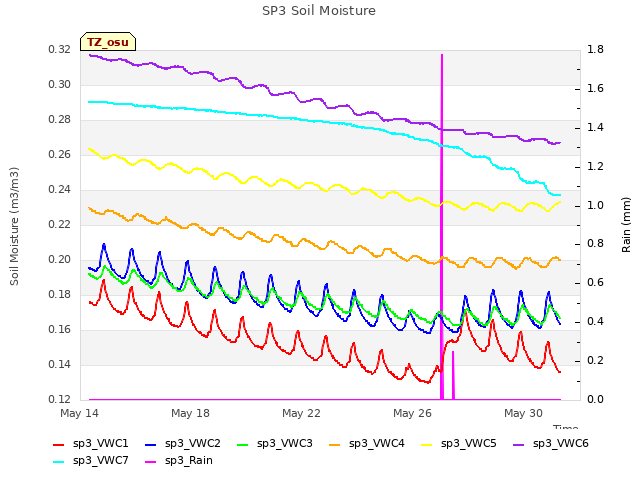This screenshot has width=640, height=480.
Task: Click the 0.0 rain axis tick label
Action: coord(595,400)
